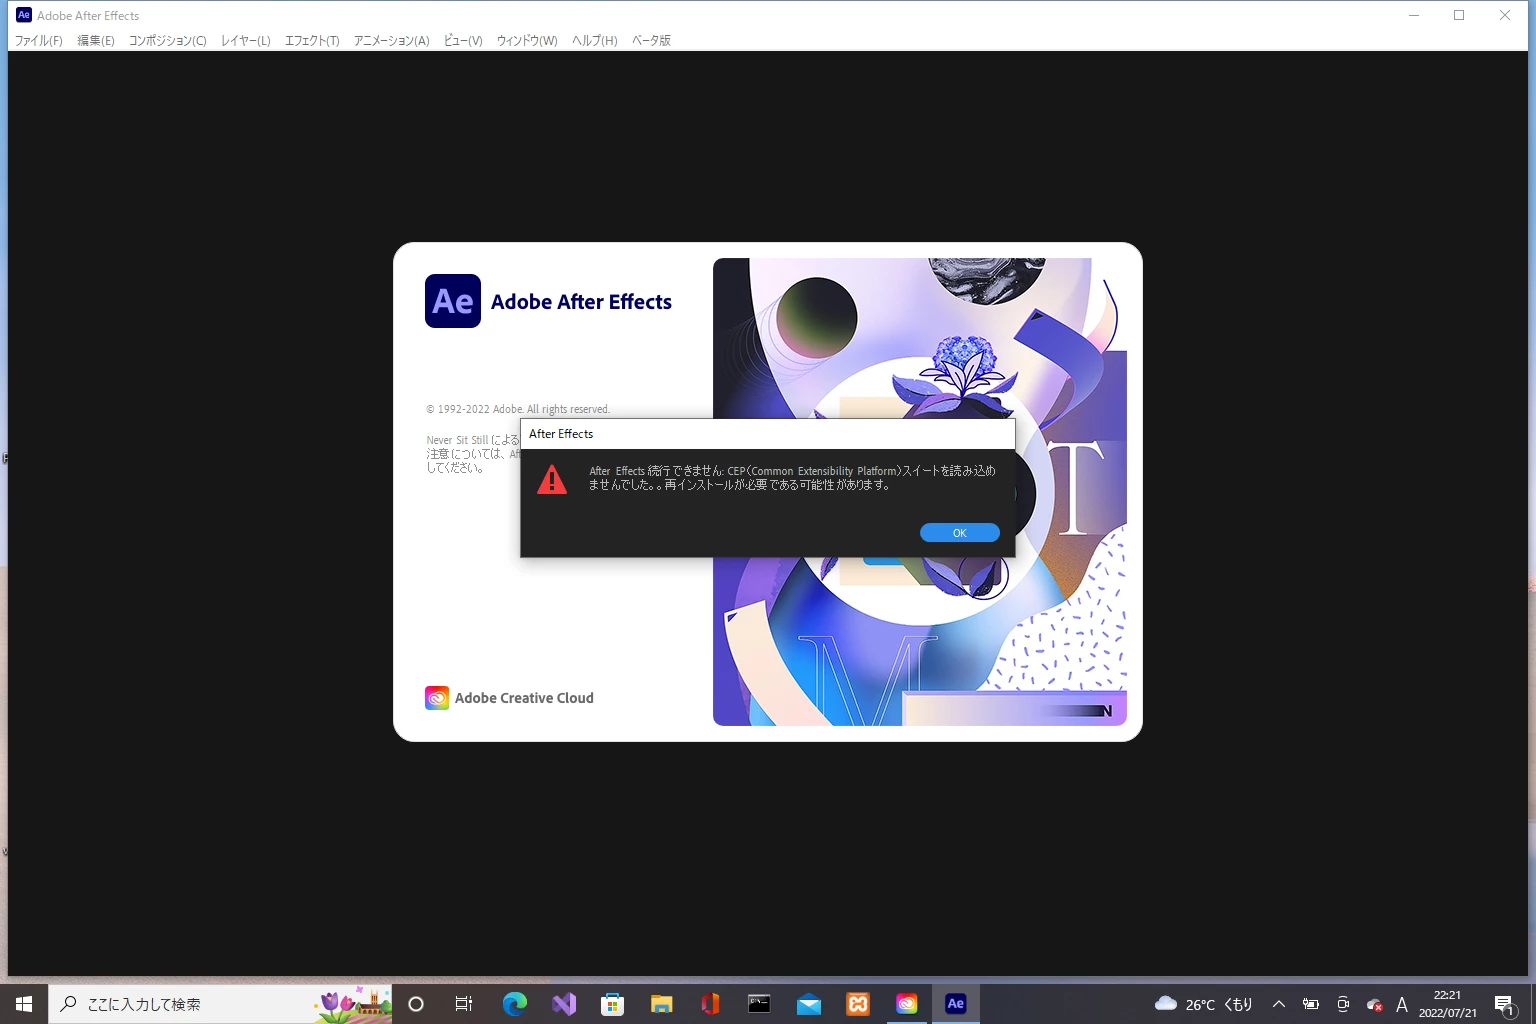Open the XAMPP taskbar icon
The height and width of the screenshot is (1024, 1536).
[x=858, y=1004]
